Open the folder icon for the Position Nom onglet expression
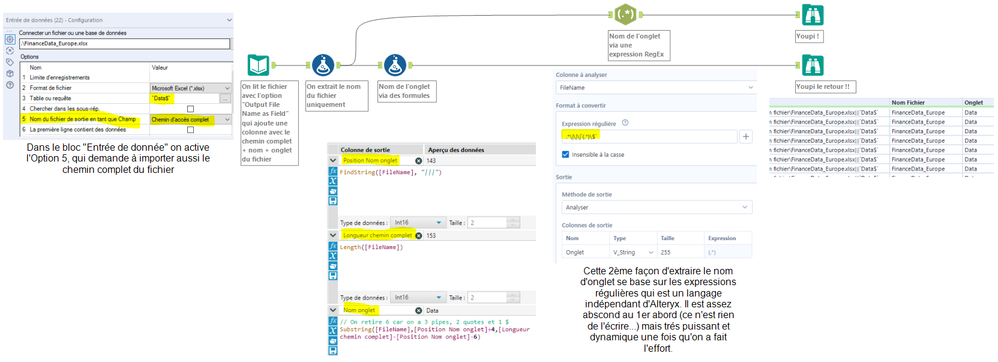The width and height of the screenshot is (998, 362). tap(333, 191)
